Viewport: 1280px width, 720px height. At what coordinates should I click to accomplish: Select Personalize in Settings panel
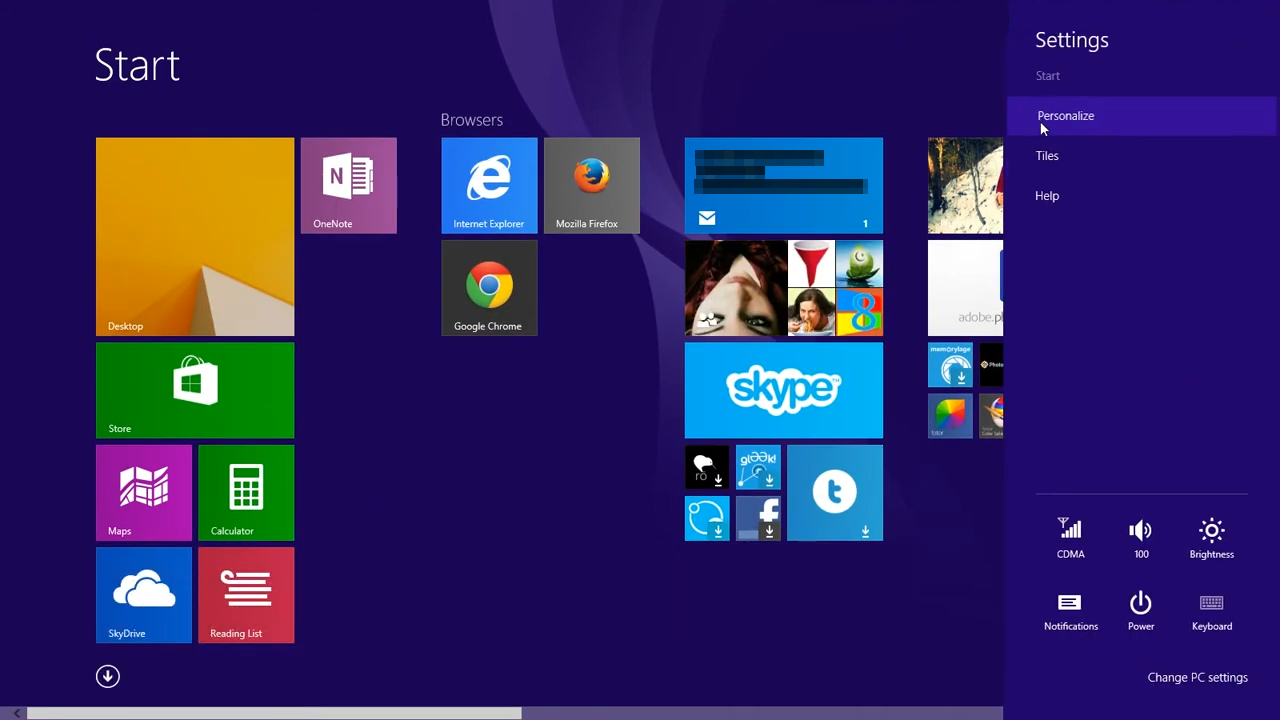coord(1066,116)
